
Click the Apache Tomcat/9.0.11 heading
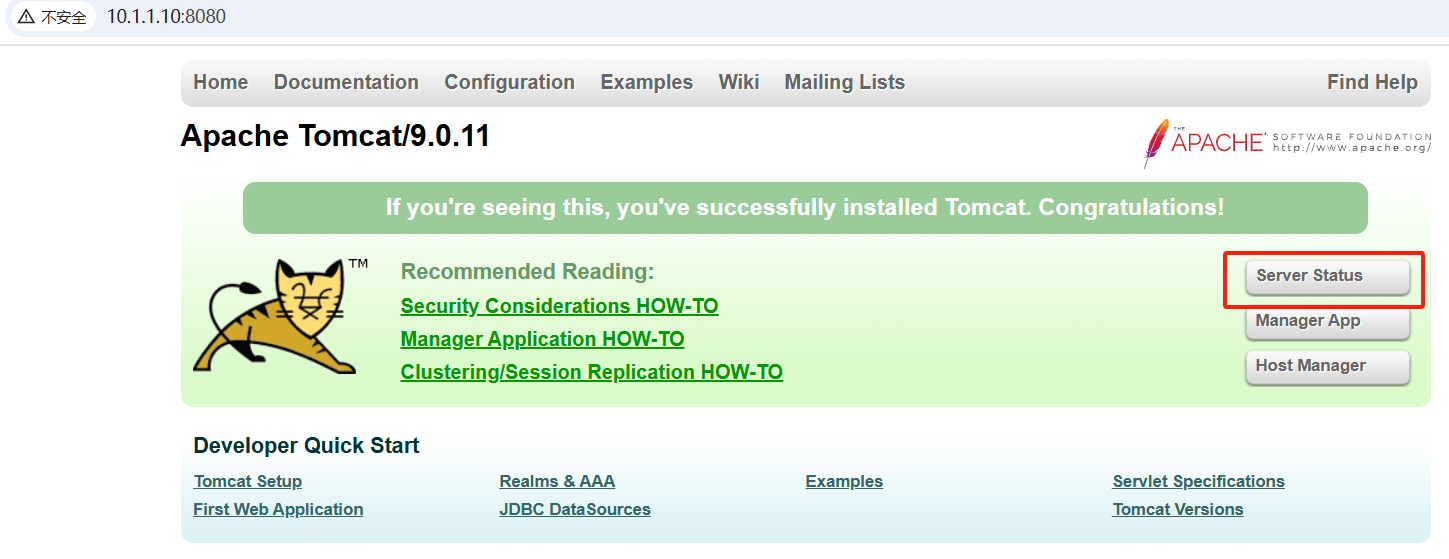[x=335, y=136]
